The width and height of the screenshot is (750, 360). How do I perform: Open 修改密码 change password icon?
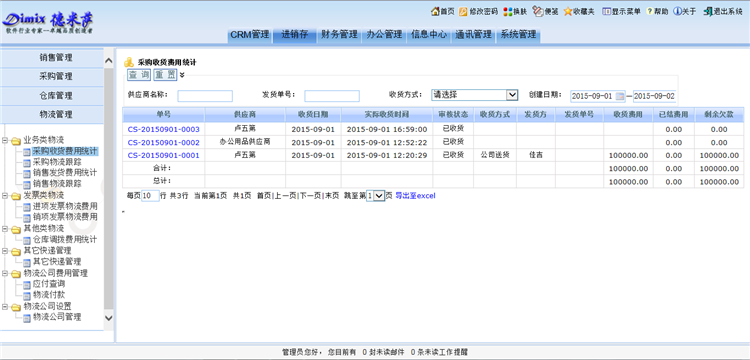463,11
